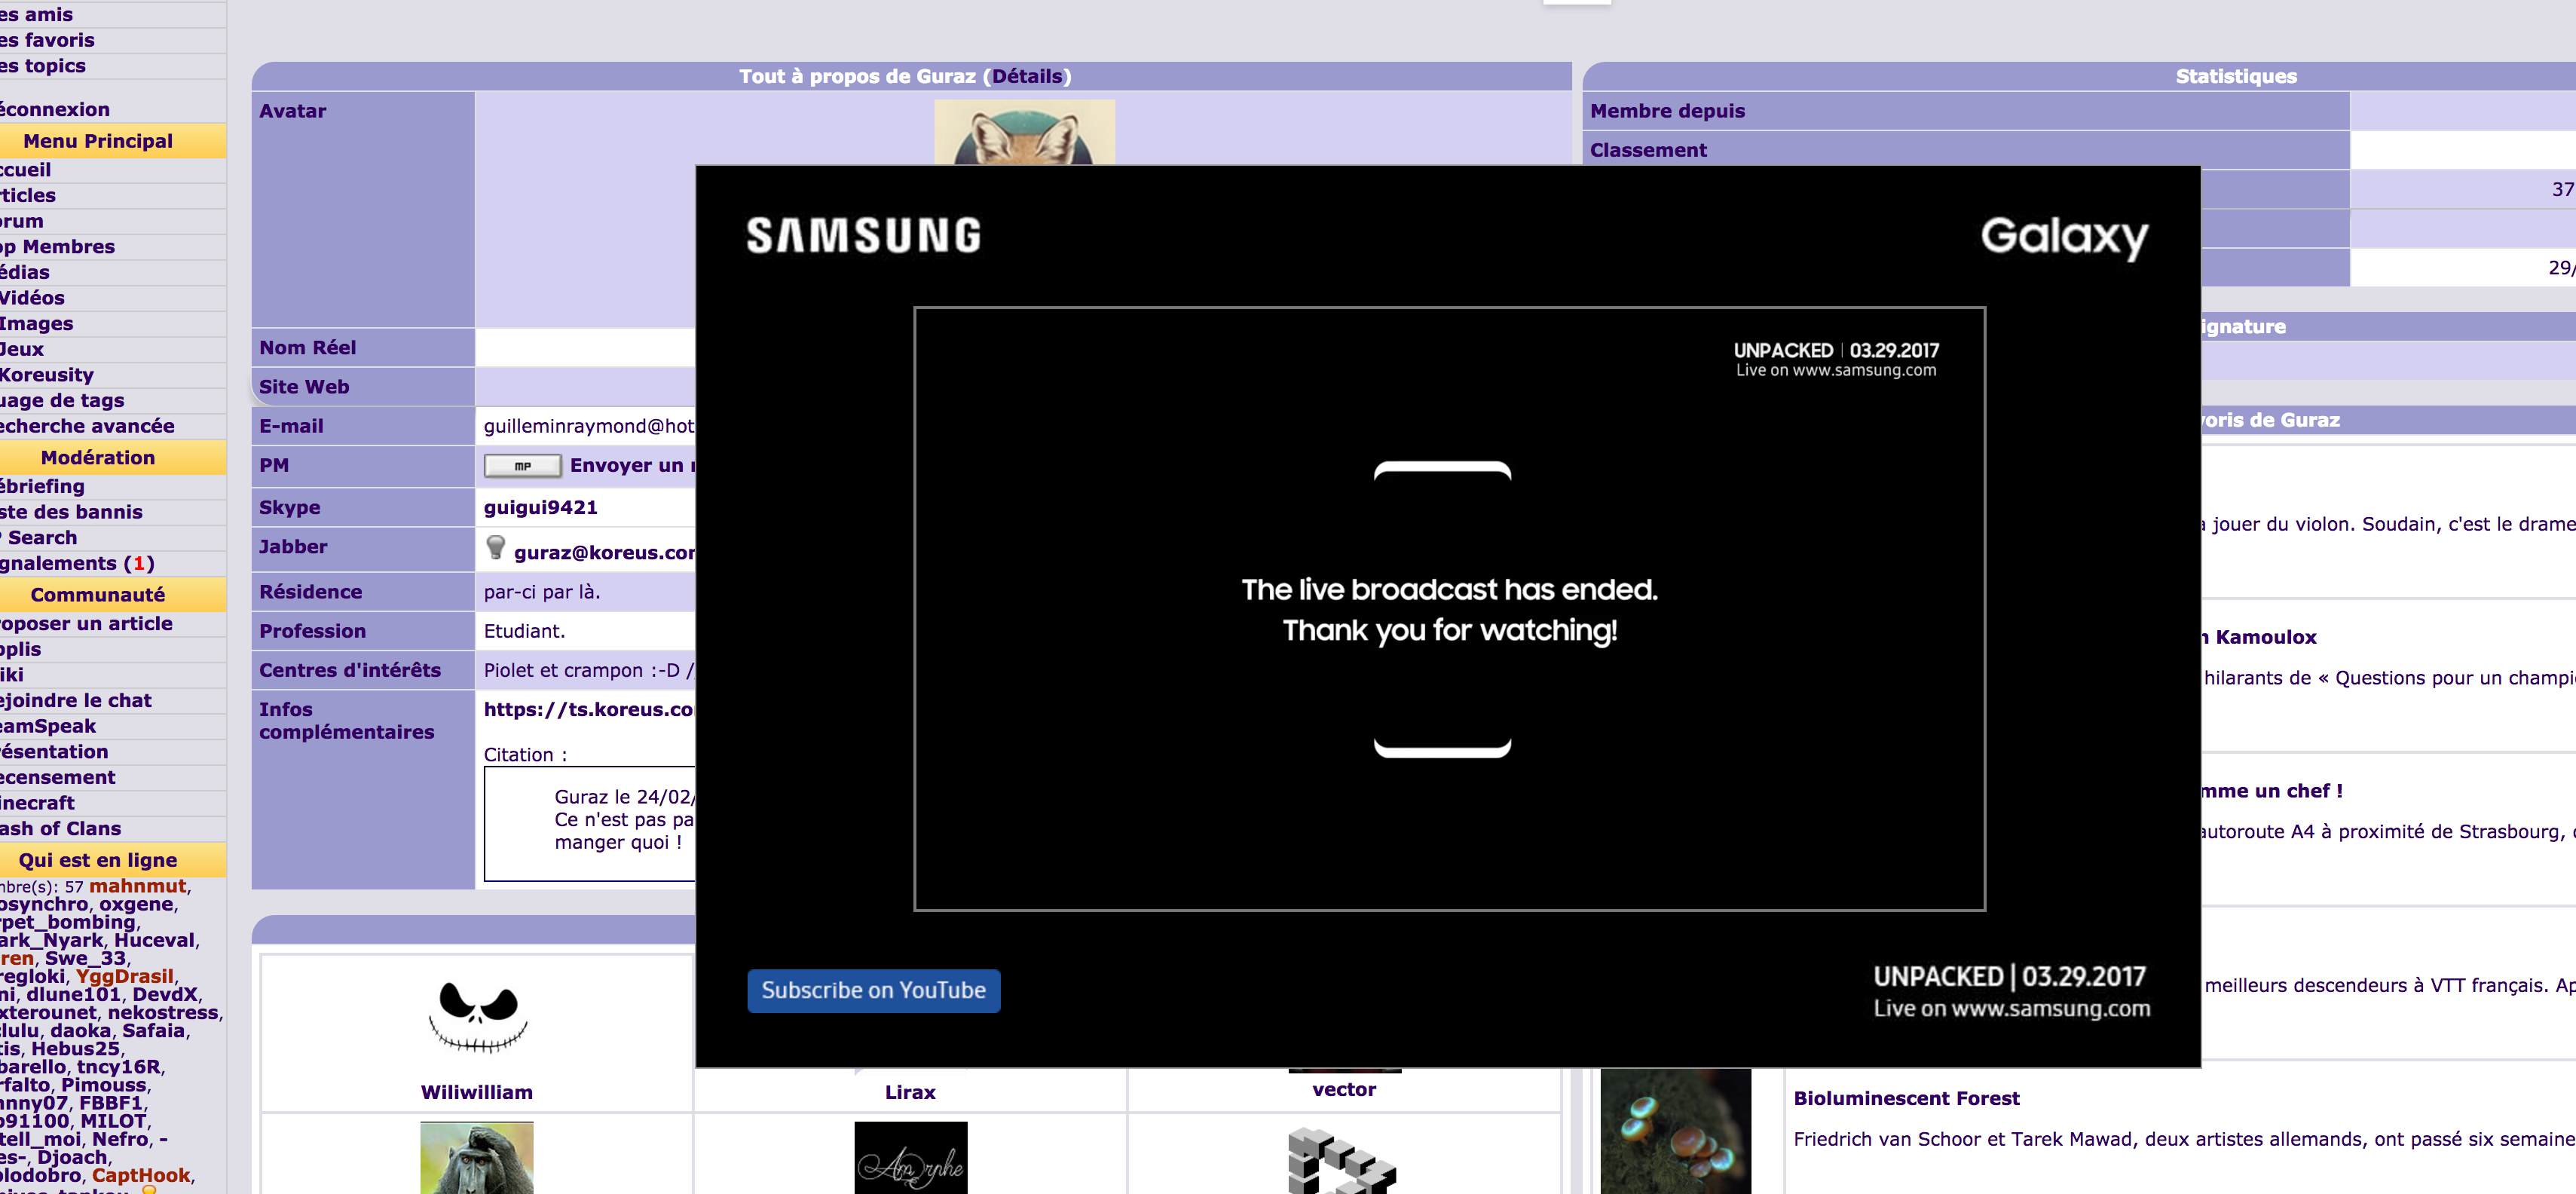The height and width of the screenshot is (1194, 2576).
Task: Open the Détails link in the header
Action: [x=1027, y=76]
